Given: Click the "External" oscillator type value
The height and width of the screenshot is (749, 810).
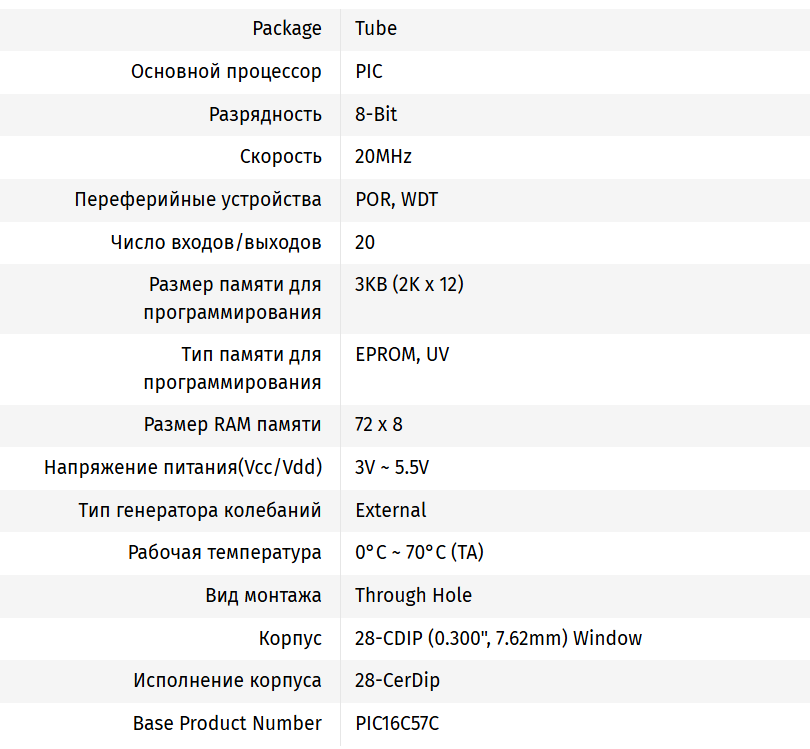Looking at the screenshot, I should click(391, 511).
